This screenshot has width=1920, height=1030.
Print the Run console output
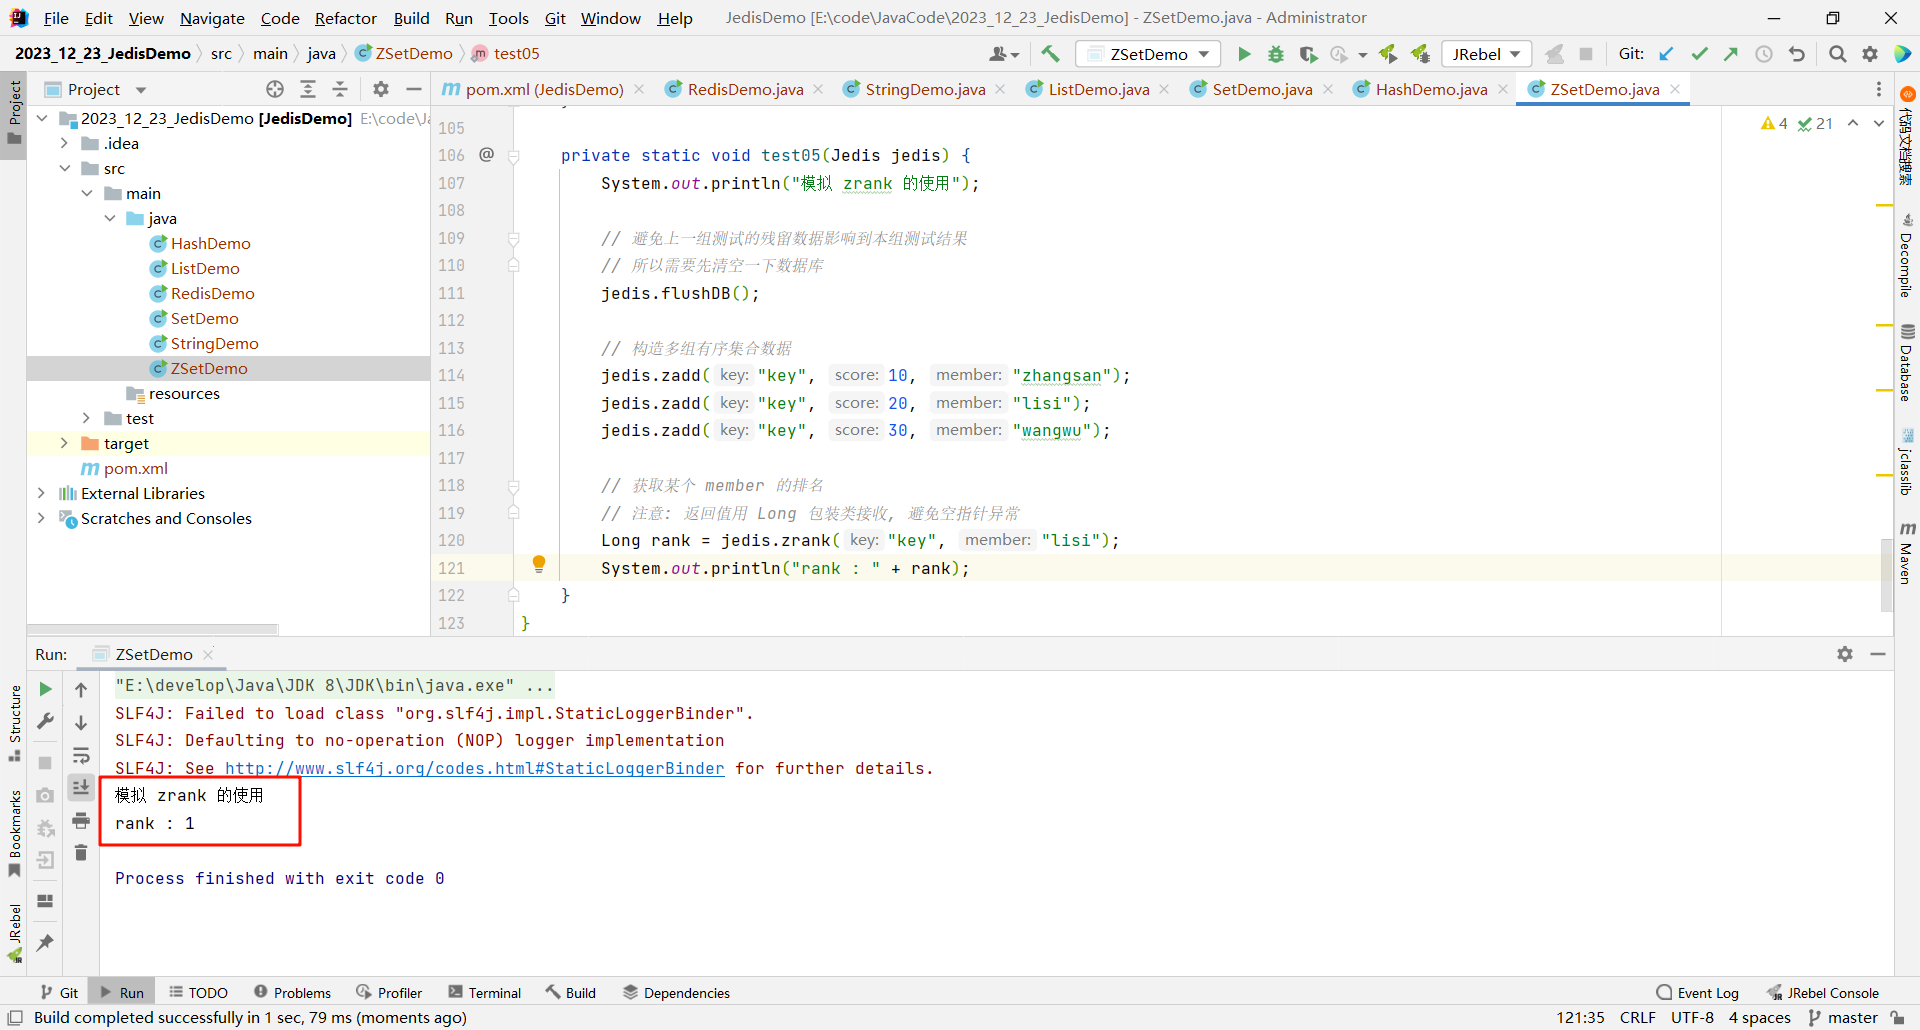point(81,821)
